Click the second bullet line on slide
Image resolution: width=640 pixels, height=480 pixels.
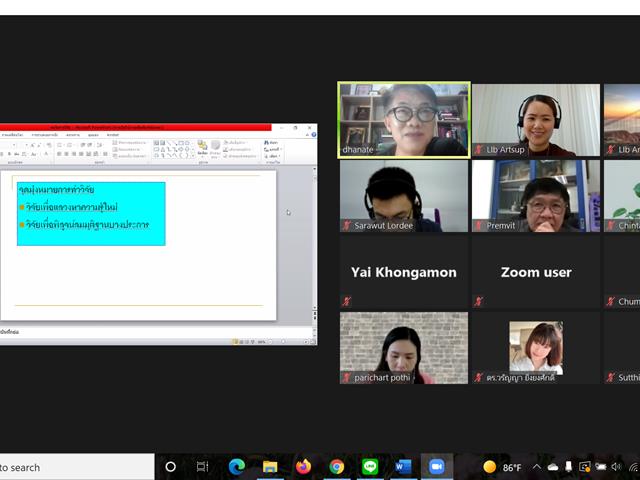[x=87, y=225]
